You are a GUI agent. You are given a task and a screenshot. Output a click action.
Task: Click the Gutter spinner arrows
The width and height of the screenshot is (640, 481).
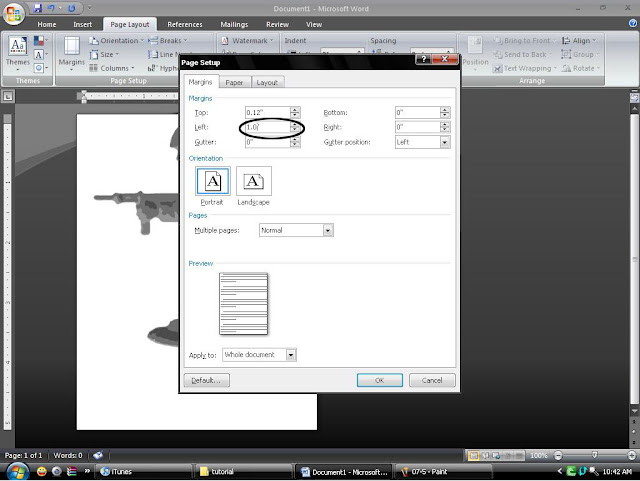(295, 142)
